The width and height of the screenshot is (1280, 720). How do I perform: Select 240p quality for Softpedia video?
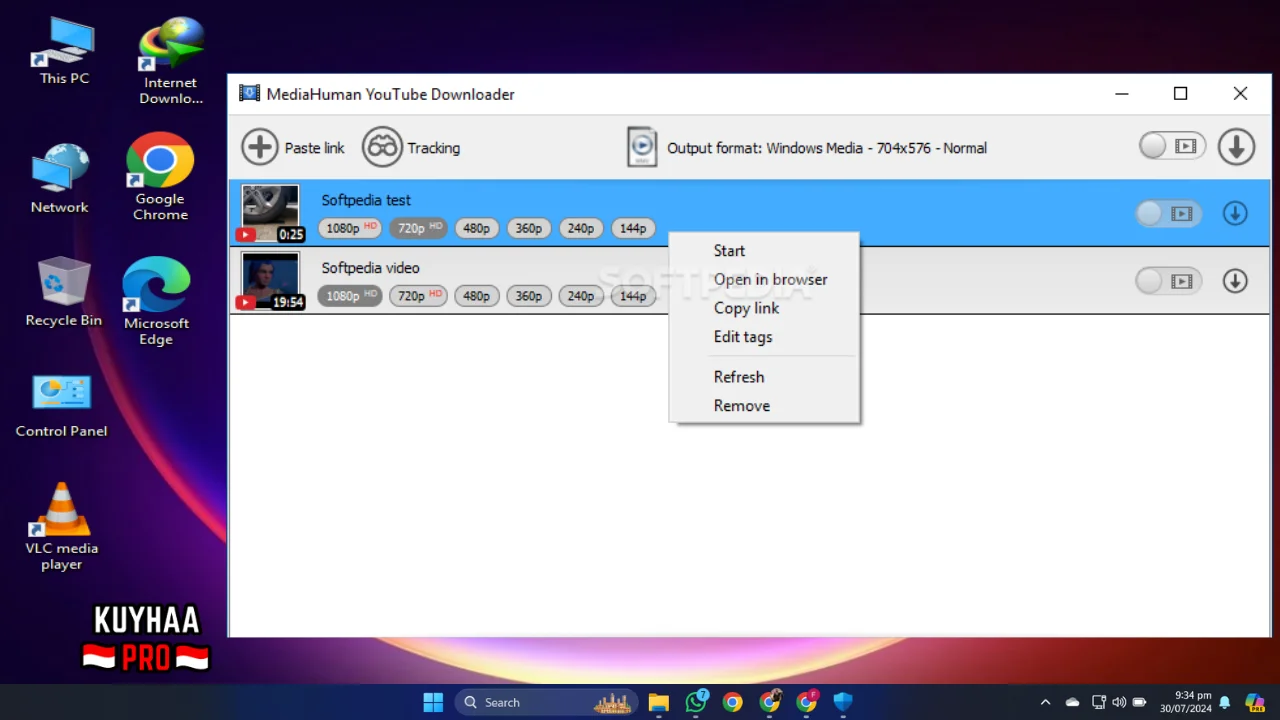pos(581,296)
